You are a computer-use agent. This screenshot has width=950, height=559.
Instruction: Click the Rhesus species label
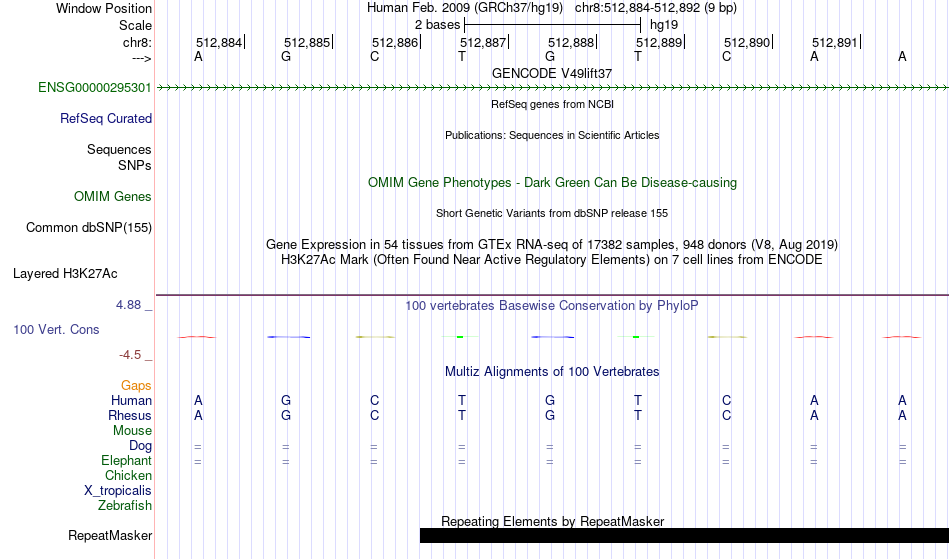(130, 416)
